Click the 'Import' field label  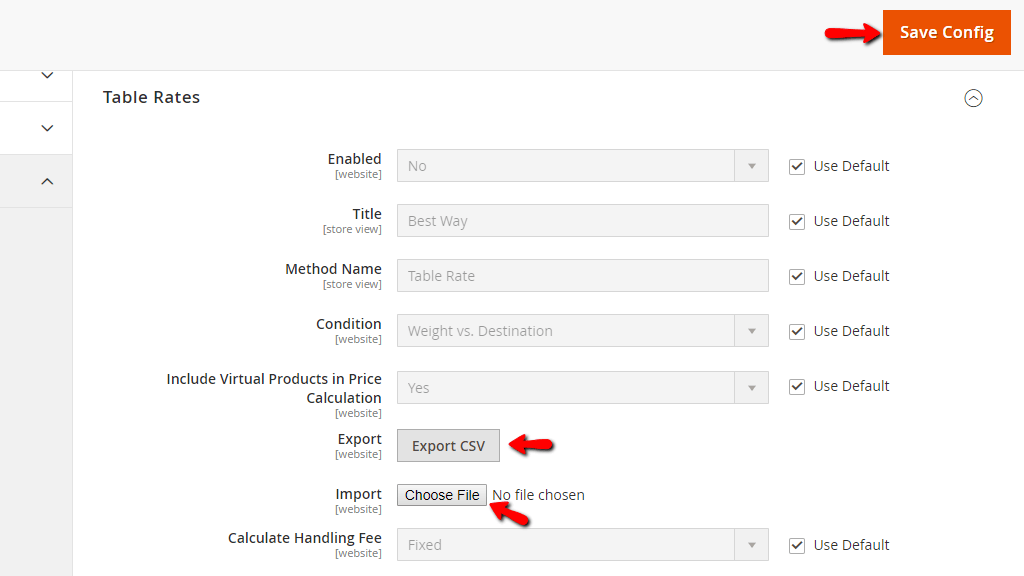tap(359, 494)
